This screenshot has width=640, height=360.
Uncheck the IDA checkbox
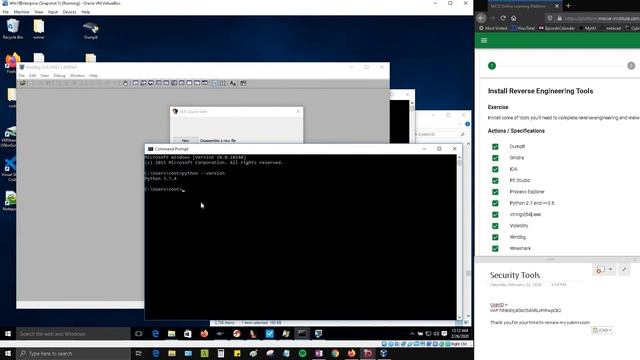click(x=495, y=169)
